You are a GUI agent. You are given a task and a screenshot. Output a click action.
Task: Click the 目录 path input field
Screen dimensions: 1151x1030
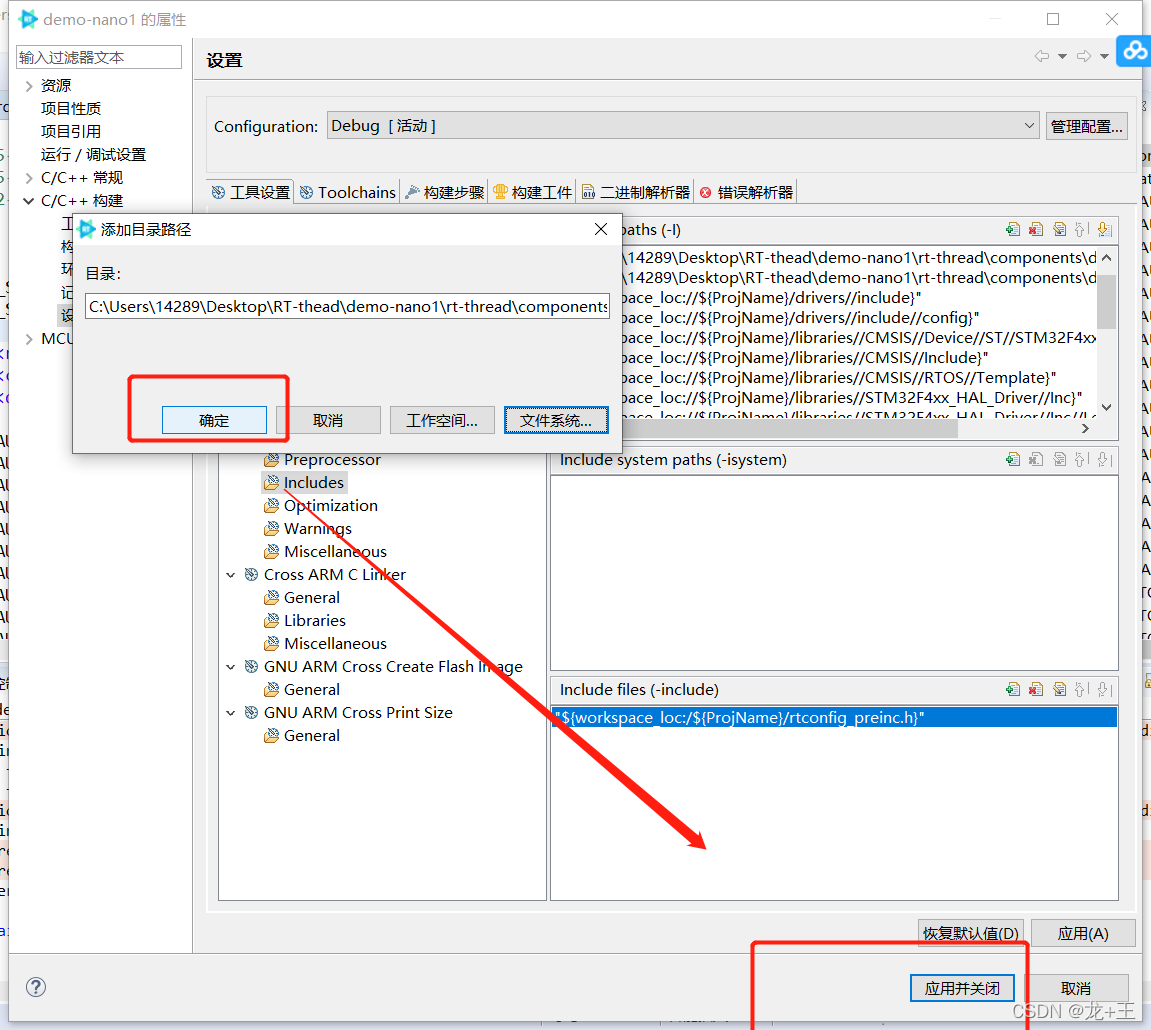pyautogui.click(x=347, y=306)
